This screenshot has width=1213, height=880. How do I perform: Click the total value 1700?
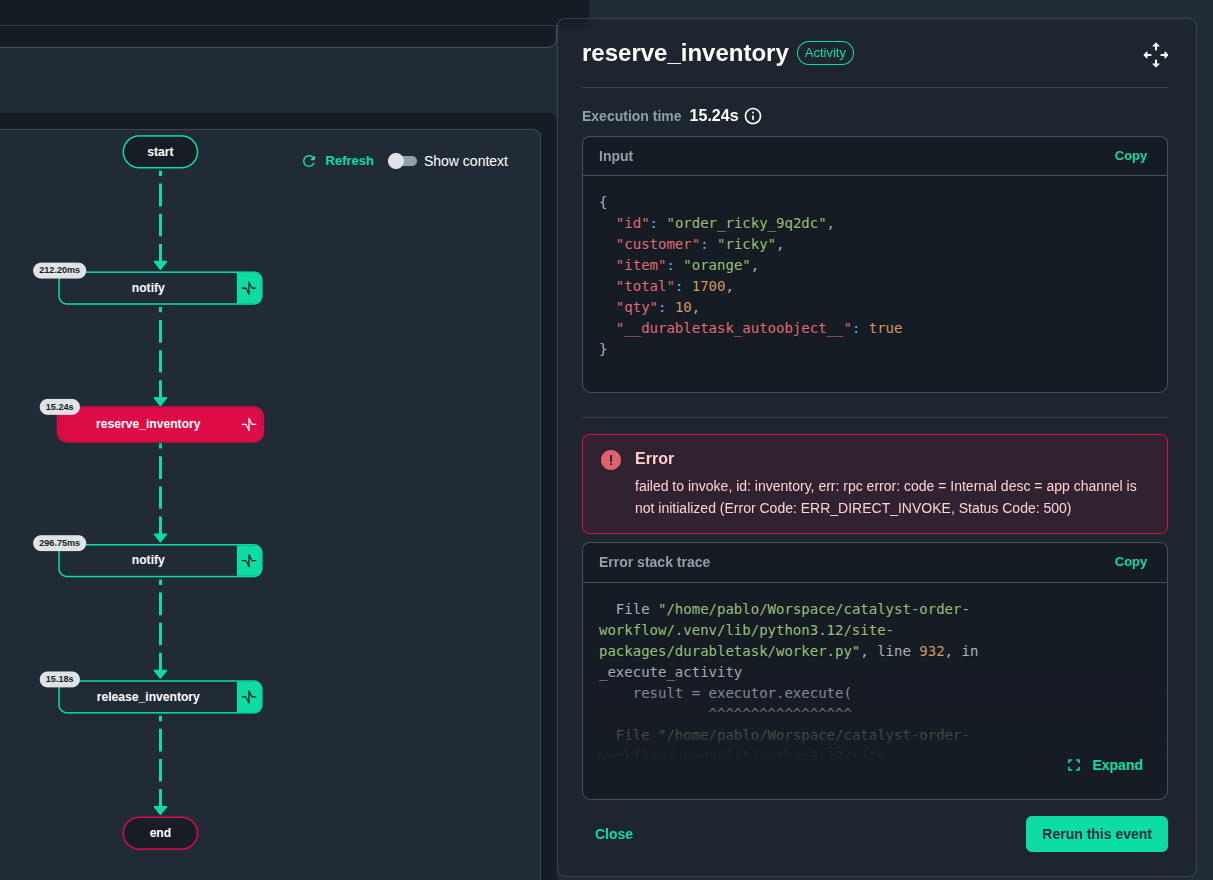(x=709, y=286)
